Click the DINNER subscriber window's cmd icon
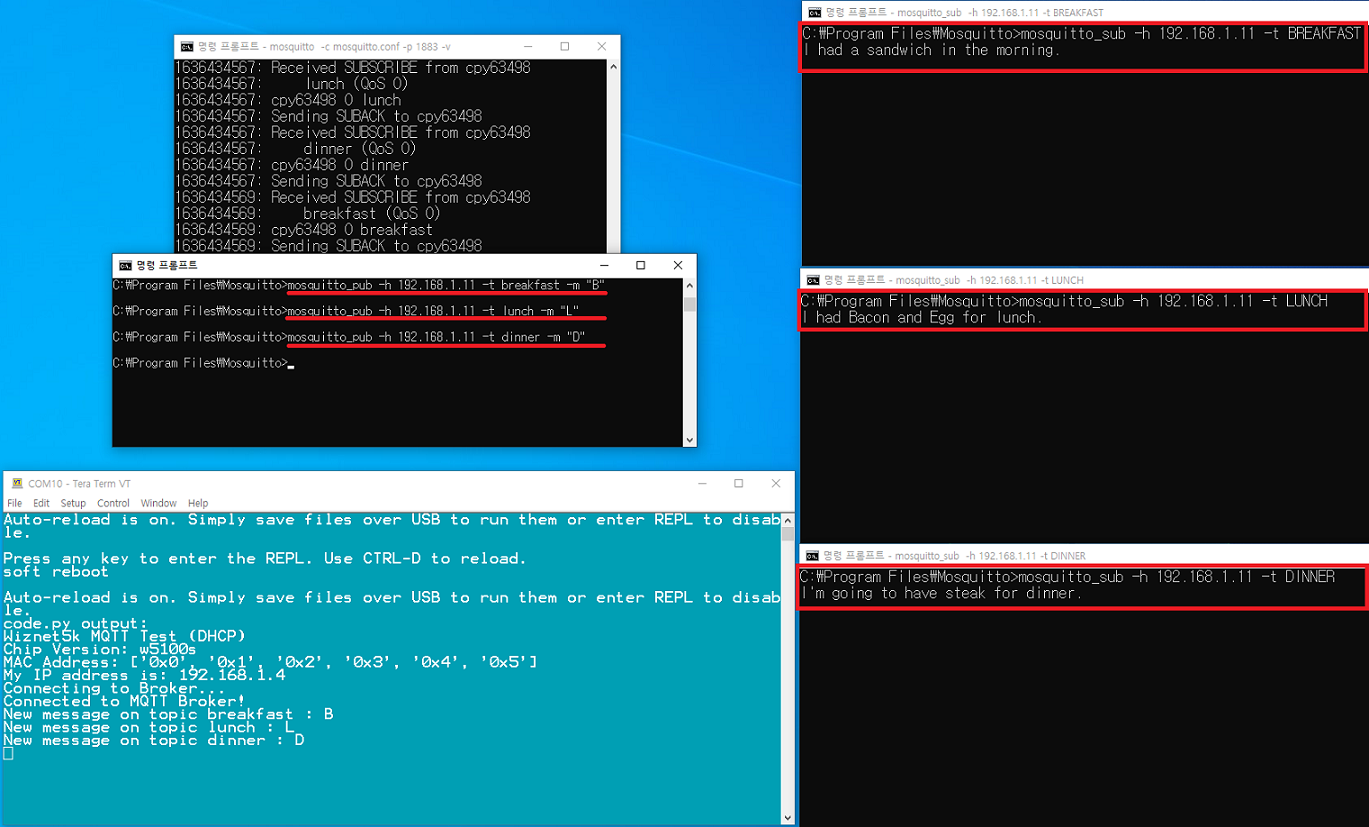This screenshot has height=827, width=1369. coord(814,555)
